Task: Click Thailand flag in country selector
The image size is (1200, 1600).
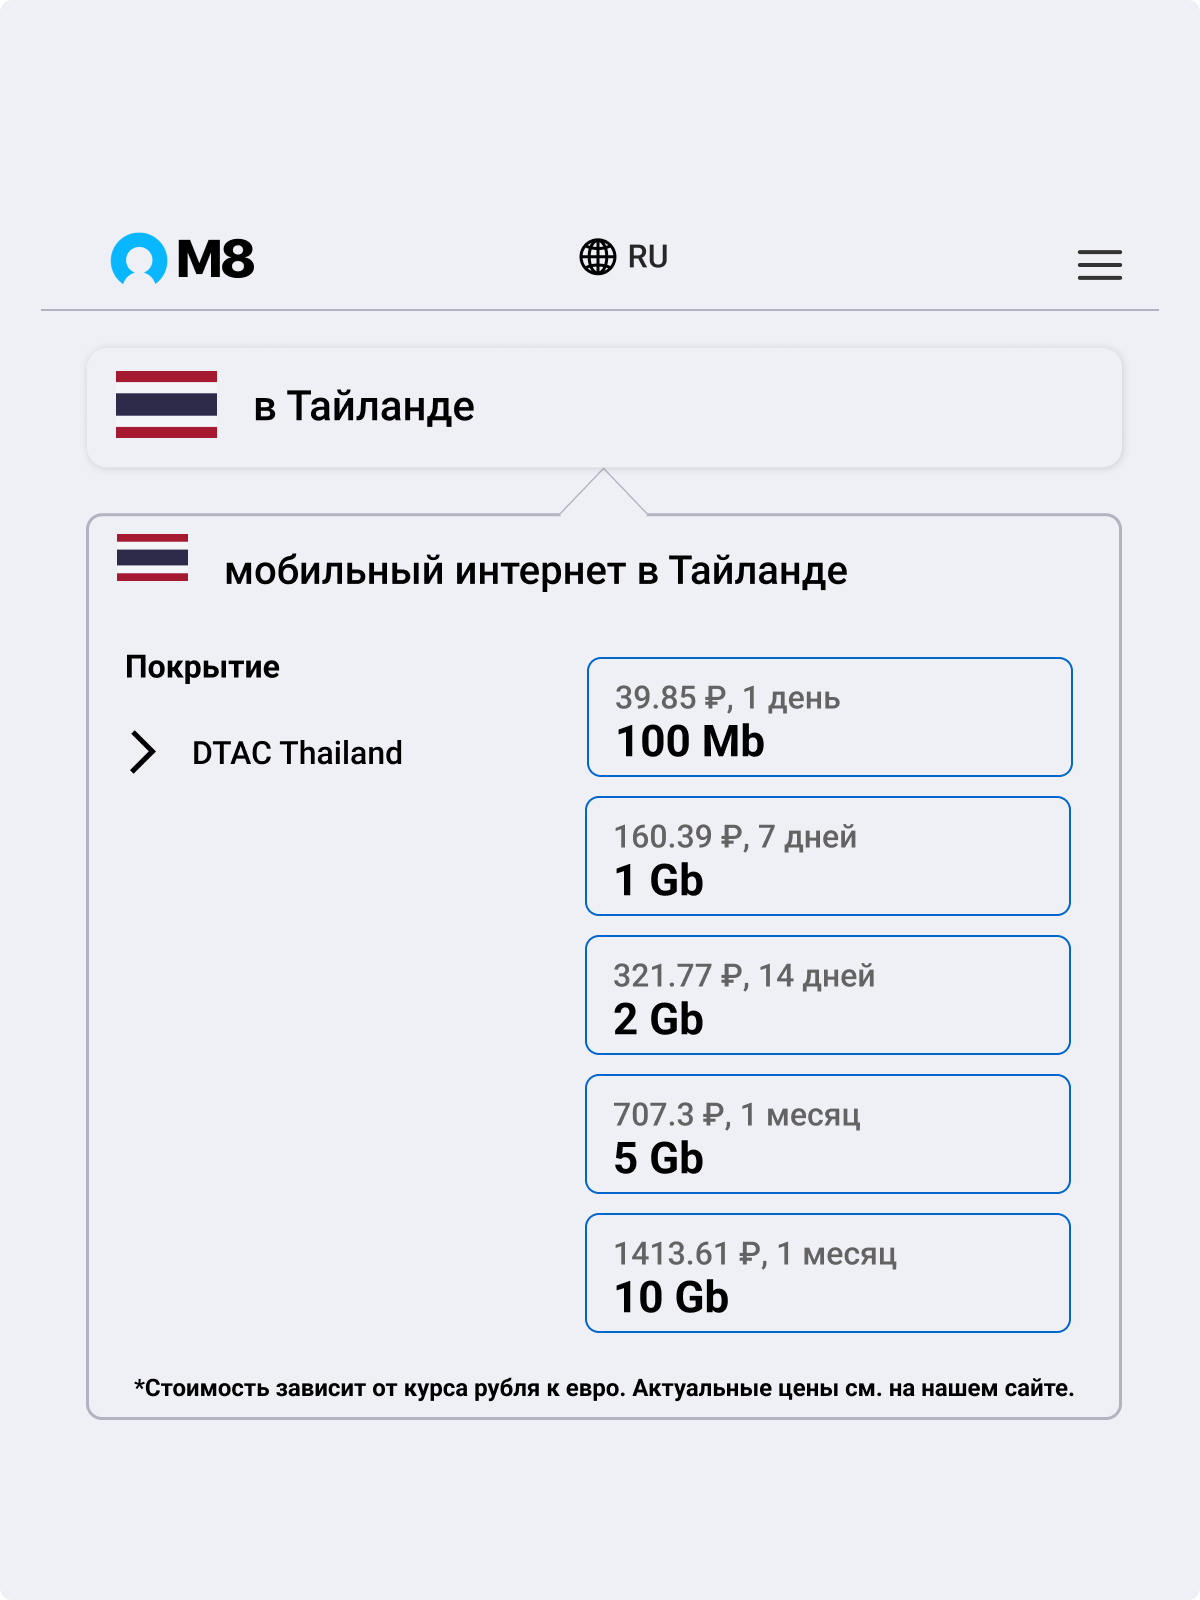Action: (166, 405)
